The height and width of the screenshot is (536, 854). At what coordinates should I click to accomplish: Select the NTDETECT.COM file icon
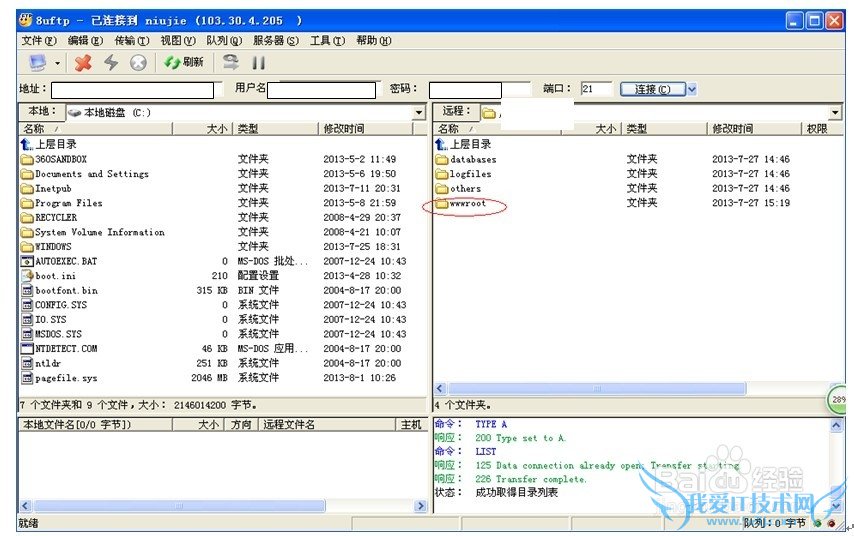click(x=27, y=349)
